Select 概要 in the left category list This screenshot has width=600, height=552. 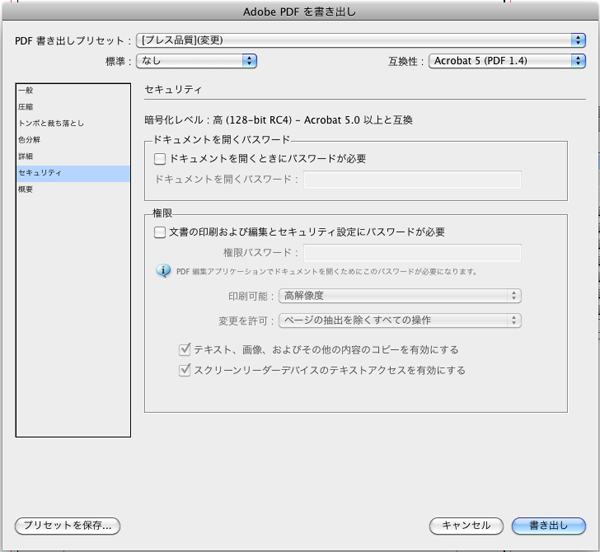click(73, 189)
